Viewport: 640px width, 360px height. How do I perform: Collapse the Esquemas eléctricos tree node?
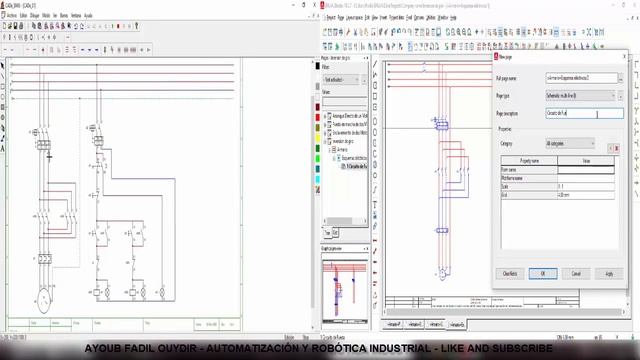334,158
